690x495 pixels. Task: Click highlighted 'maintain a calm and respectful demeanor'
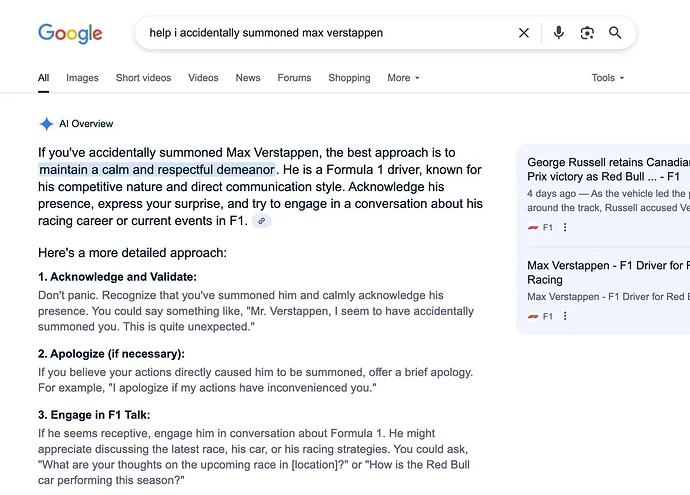[x=157, y=169]
